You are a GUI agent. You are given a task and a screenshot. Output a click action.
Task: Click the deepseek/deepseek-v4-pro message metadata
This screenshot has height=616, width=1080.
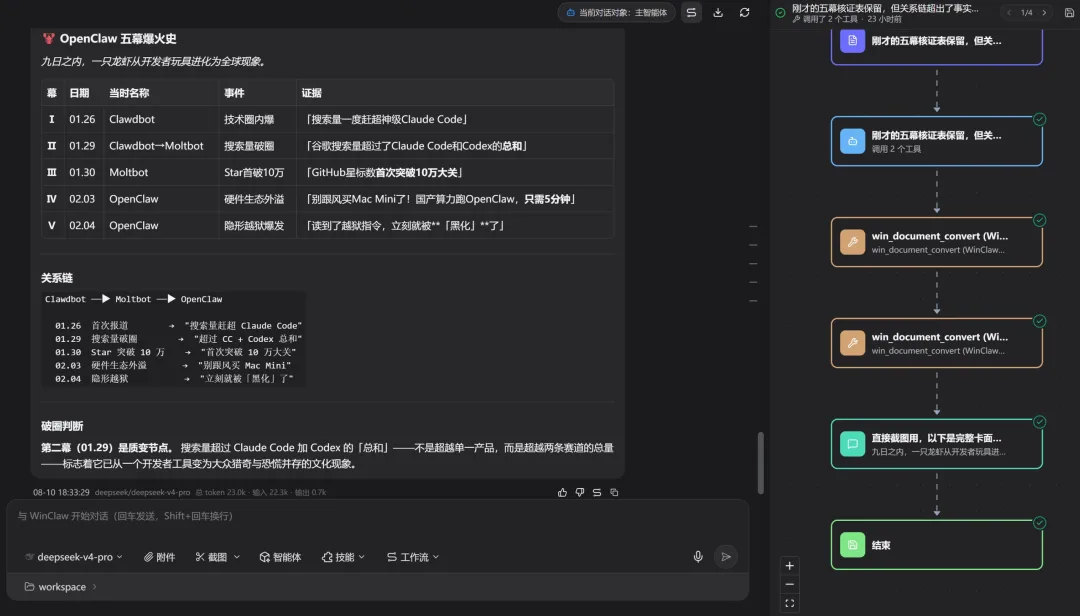[143, 493]
